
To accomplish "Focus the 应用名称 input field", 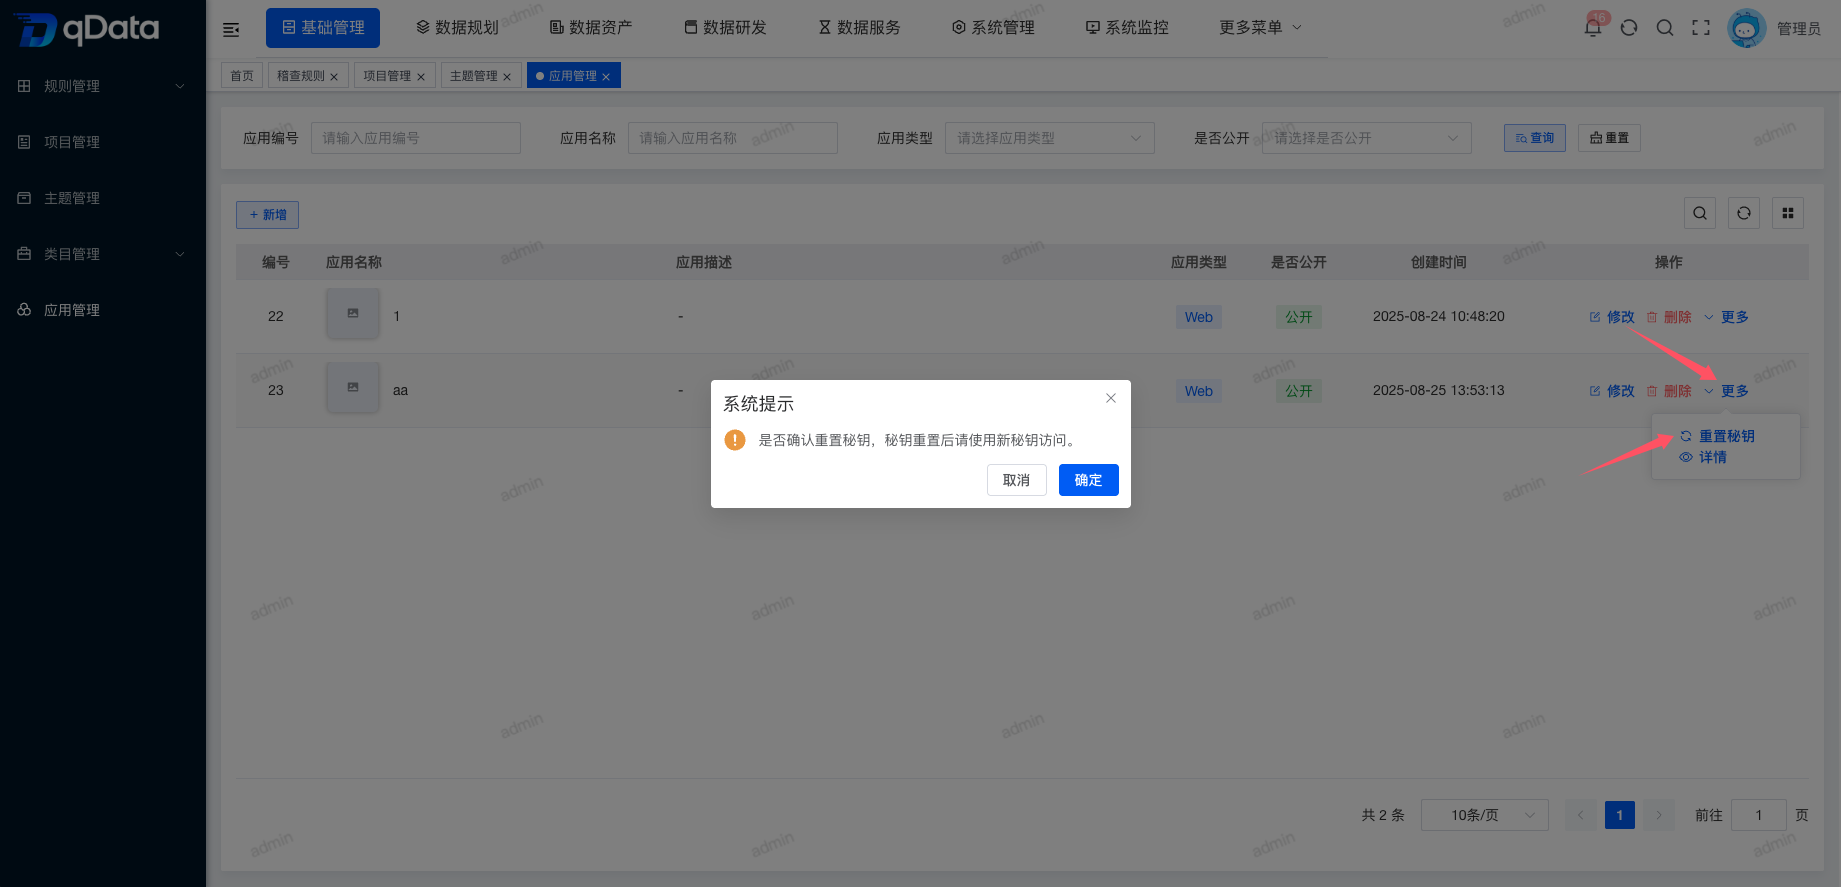I will coord(733,138).
